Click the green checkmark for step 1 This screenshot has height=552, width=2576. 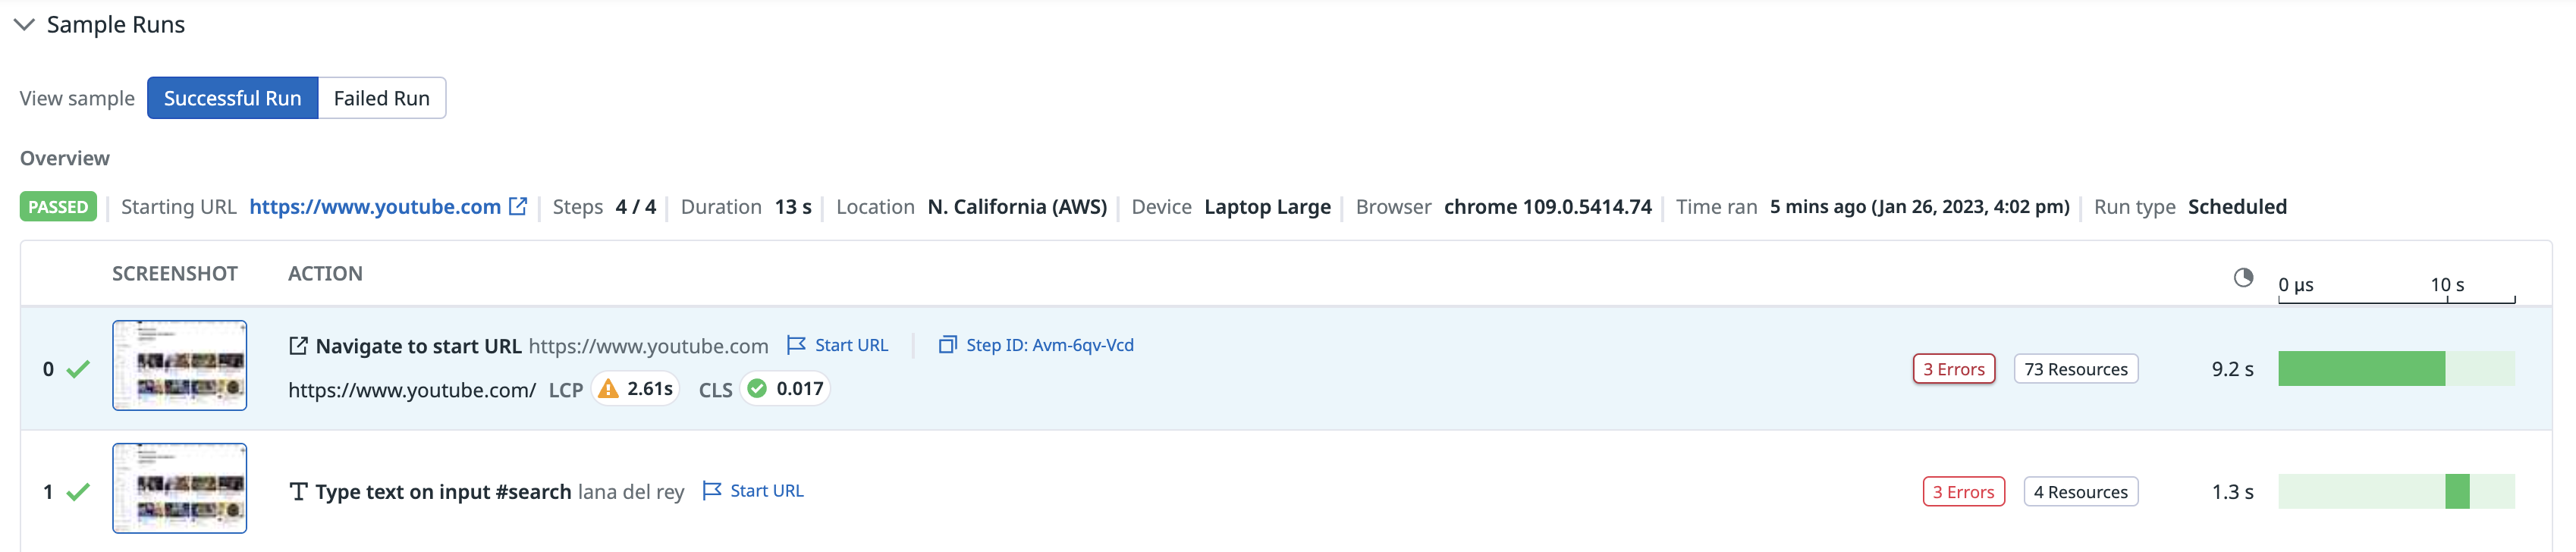click(78, 492)
